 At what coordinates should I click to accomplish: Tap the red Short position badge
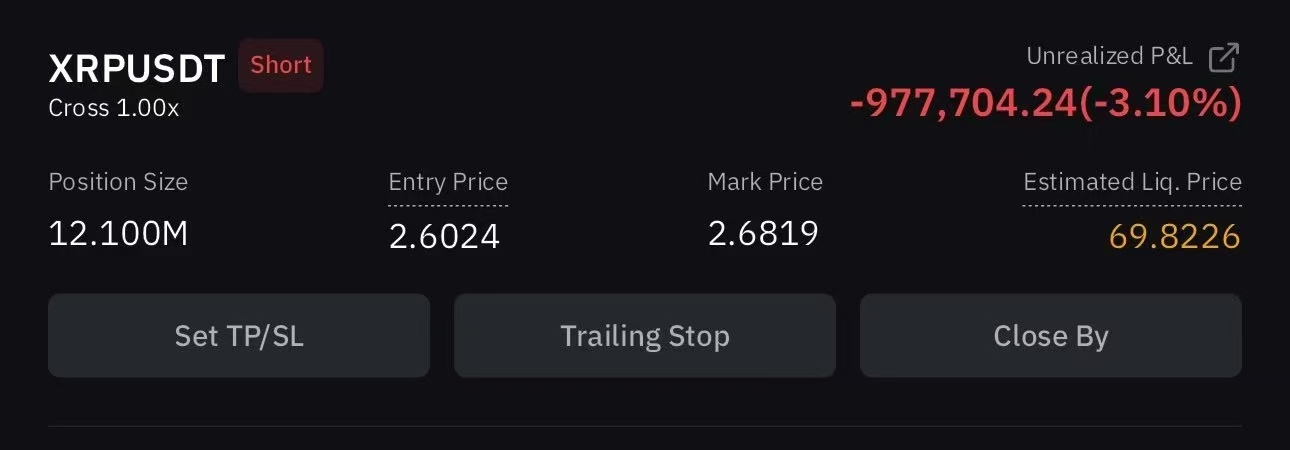(x=281, y=65)
